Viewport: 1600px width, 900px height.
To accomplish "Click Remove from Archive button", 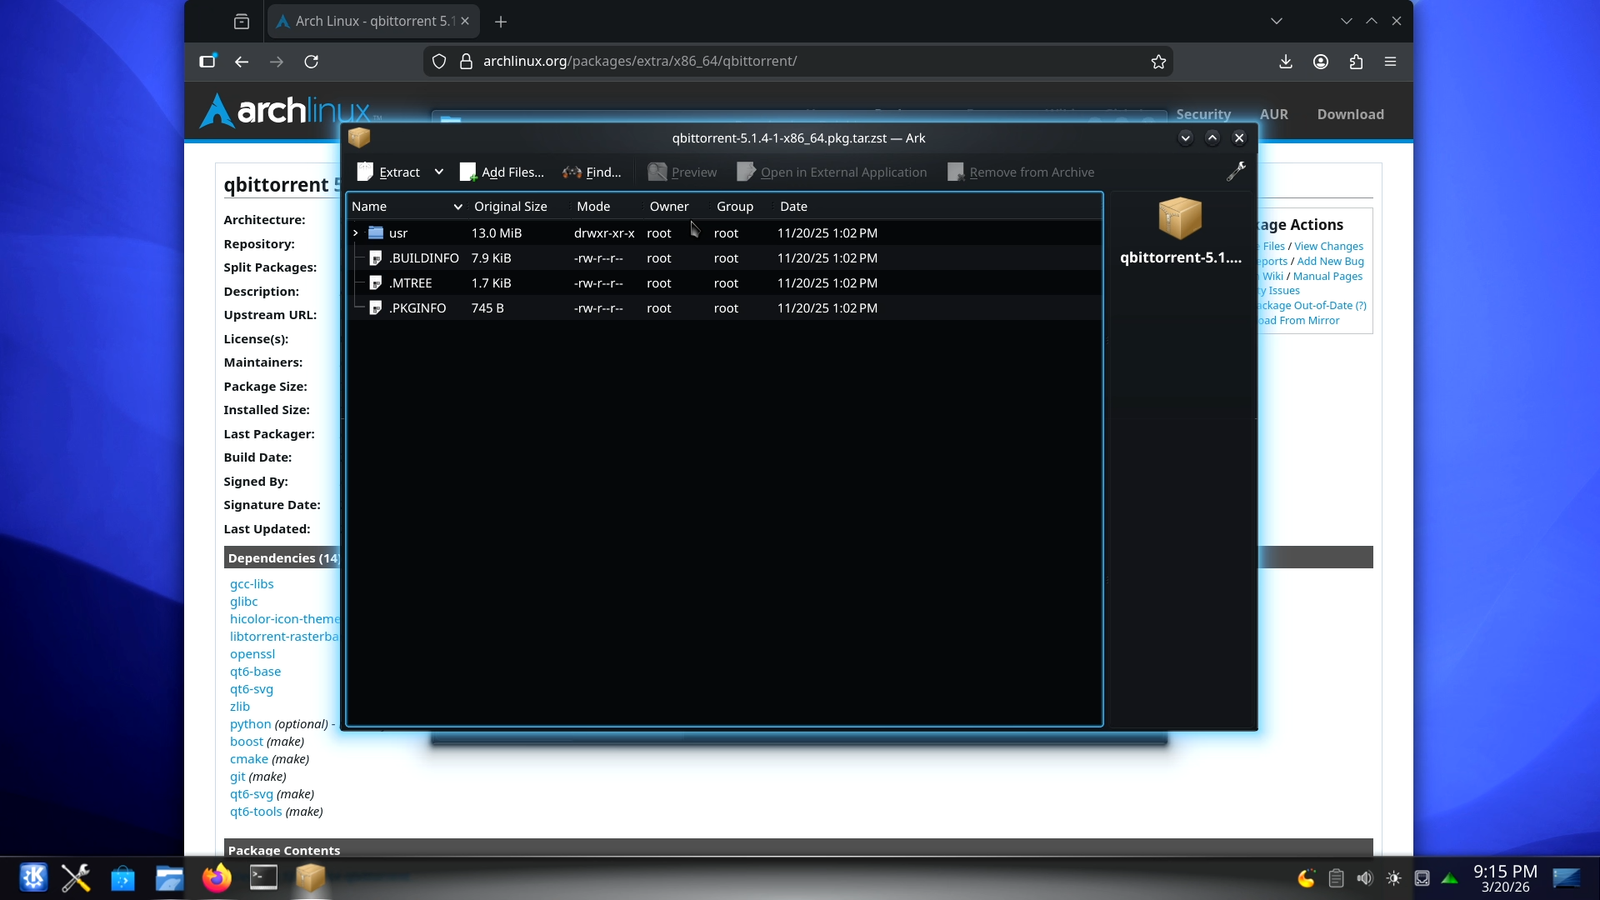I will [1021, 172].
